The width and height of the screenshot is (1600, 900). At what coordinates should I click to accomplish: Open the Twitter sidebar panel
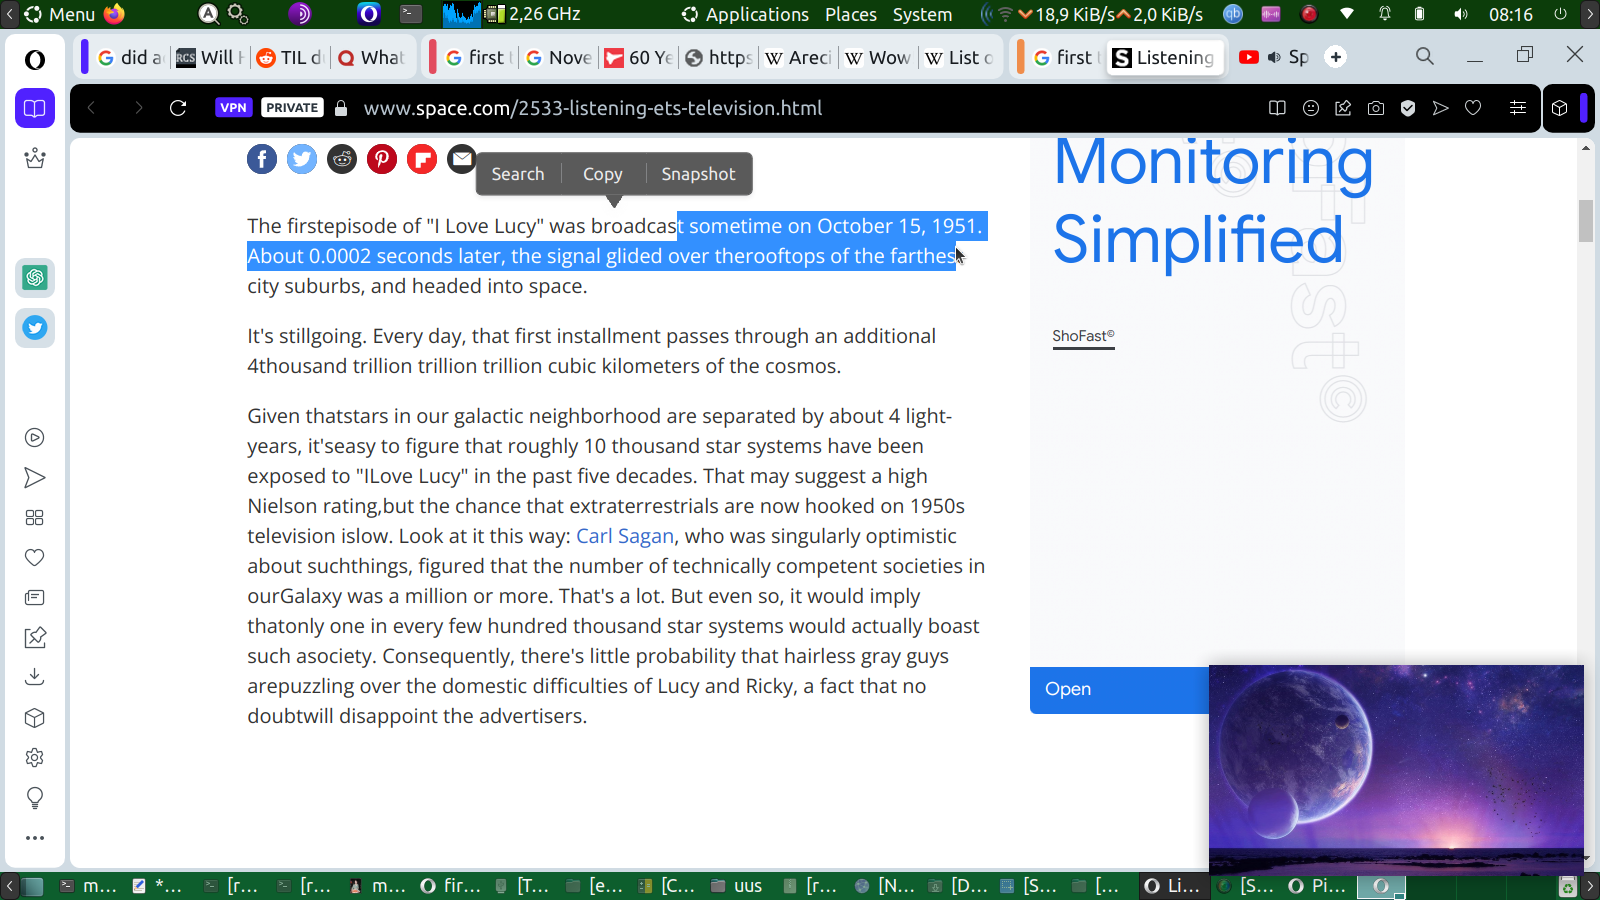[x=35, y=328]
